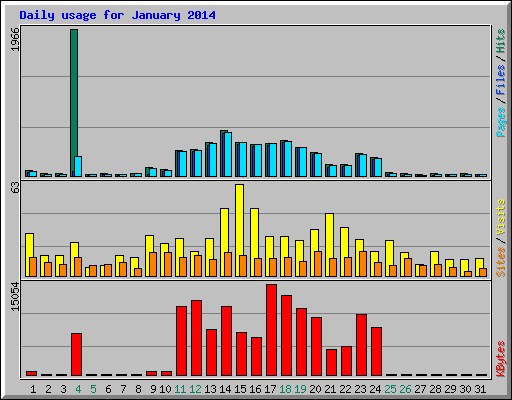Click the green weekend day label 12

click(195, 389)
